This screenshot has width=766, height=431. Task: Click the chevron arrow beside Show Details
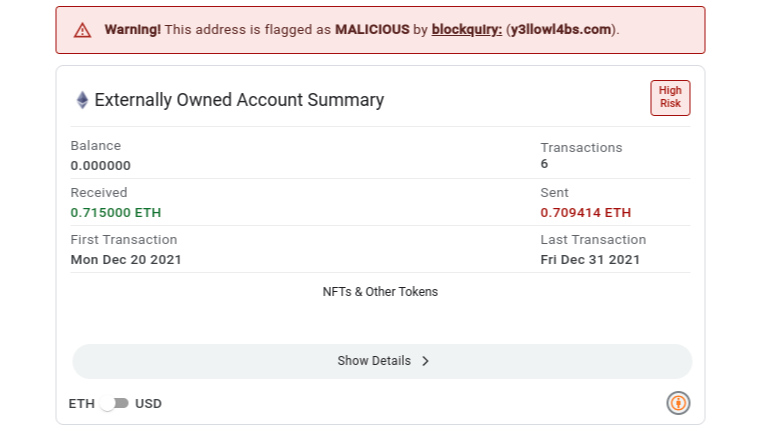click(426, 361)
